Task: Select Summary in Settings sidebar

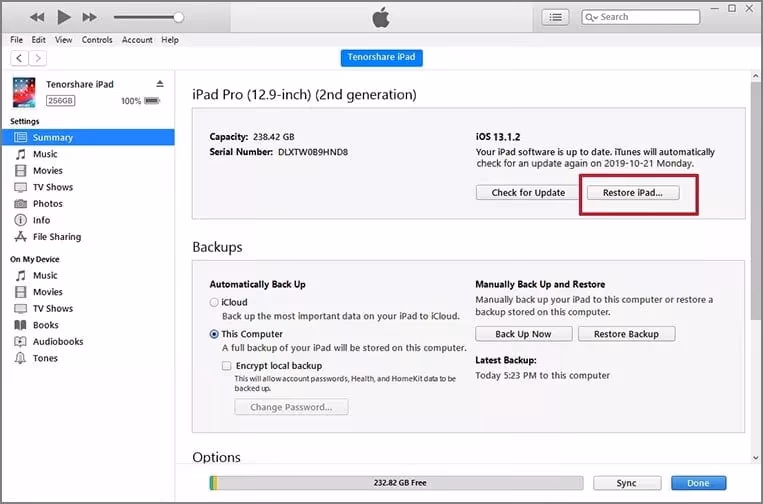Action: coord(88,137)
